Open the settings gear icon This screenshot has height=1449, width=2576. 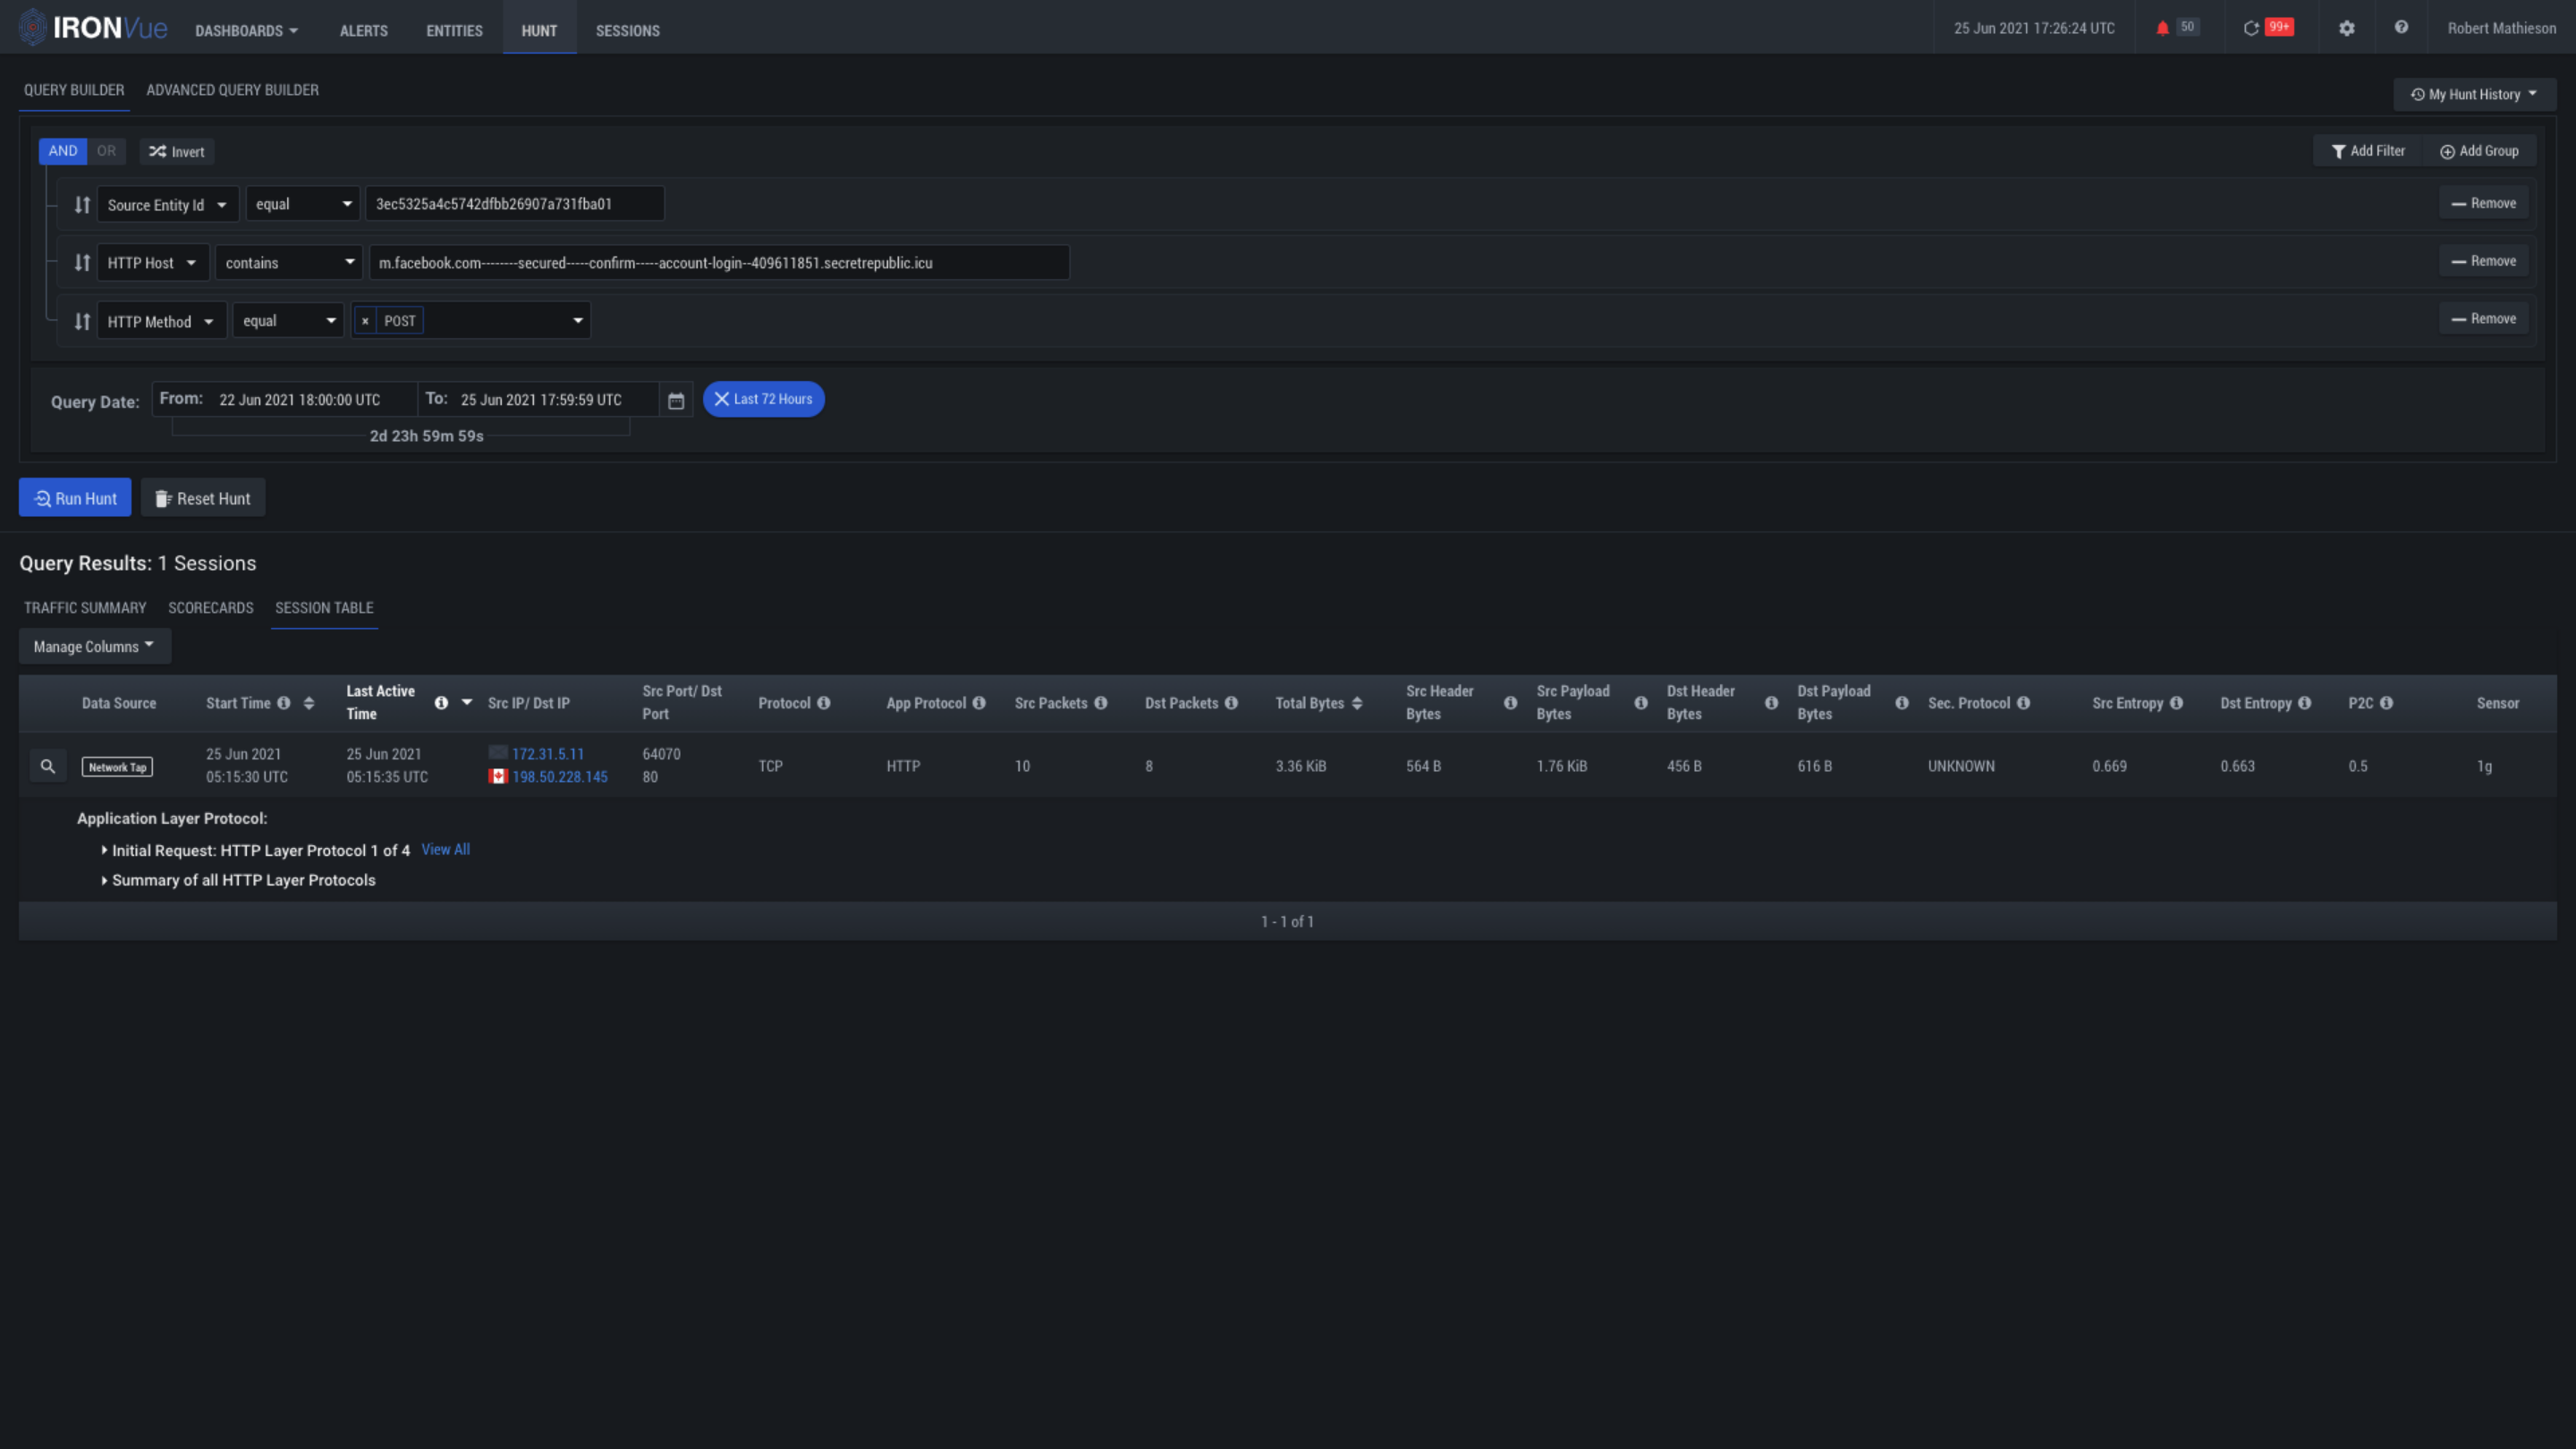click(2346, 28)
